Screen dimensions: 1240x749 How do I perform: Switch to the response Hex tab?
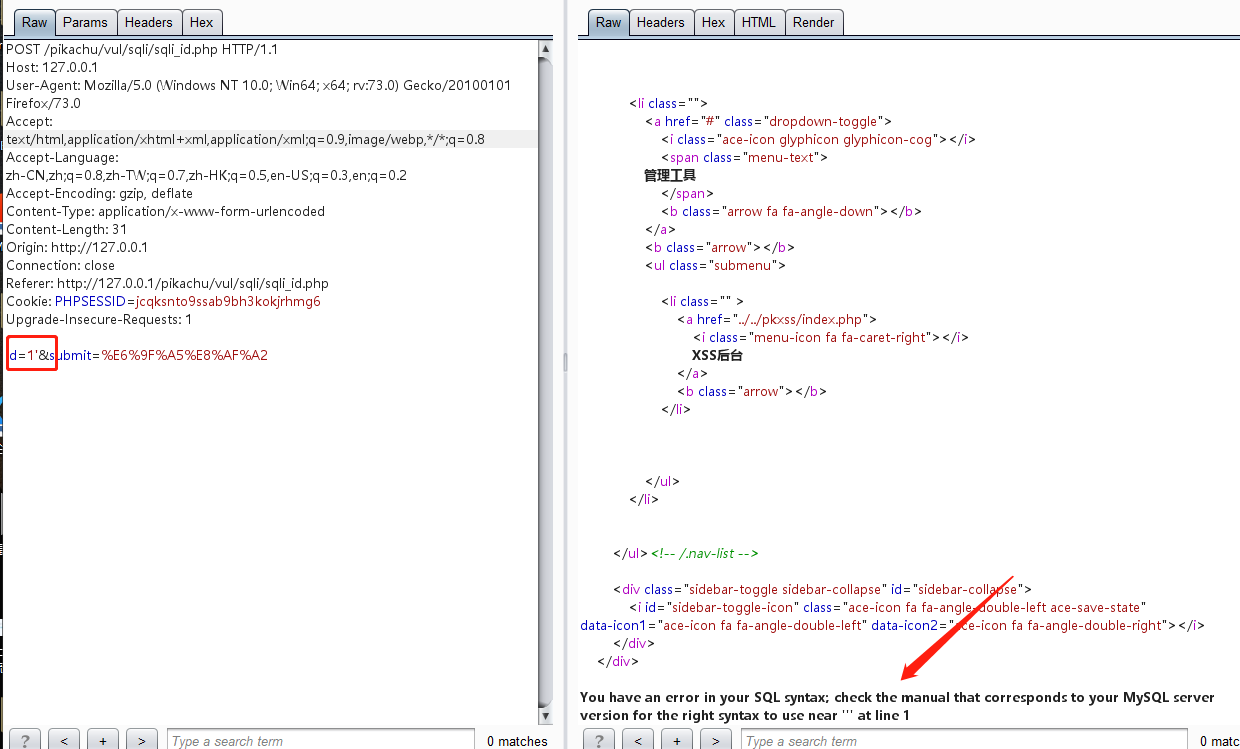pos(713,22)
